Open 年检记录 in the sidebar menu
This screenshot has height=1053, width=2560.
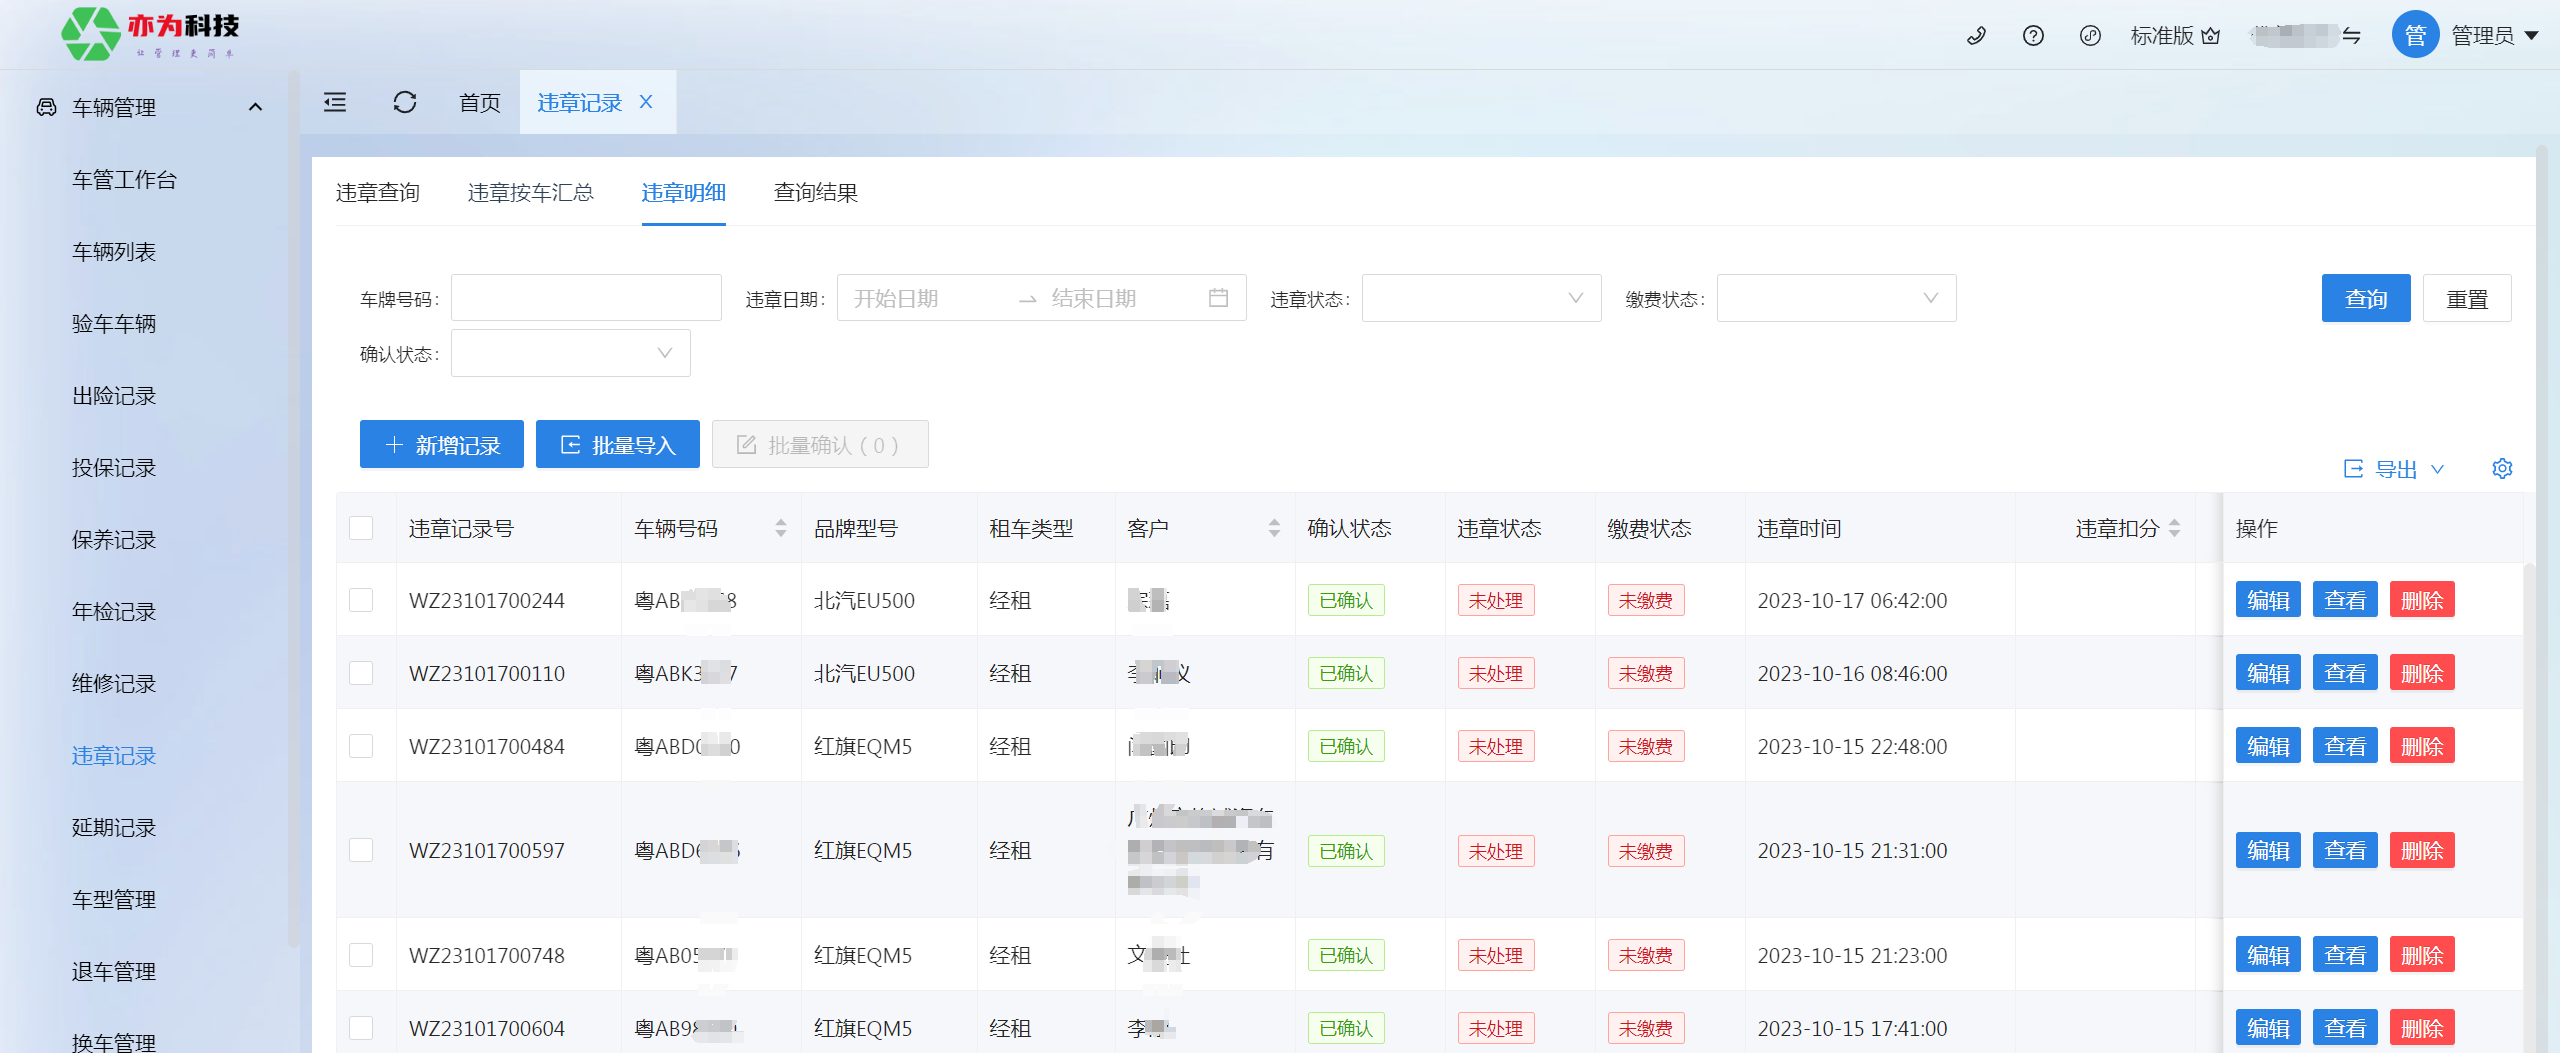pyautogui.click(x=114, y=612)
